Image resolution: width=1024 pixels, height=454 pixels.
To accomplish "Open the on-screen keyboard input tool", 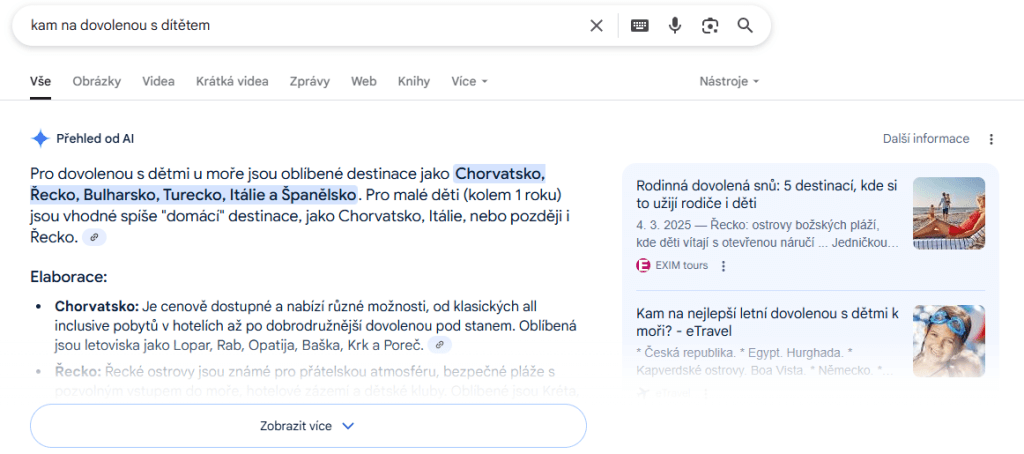I will pyautogui.click(x=640, y=25).
